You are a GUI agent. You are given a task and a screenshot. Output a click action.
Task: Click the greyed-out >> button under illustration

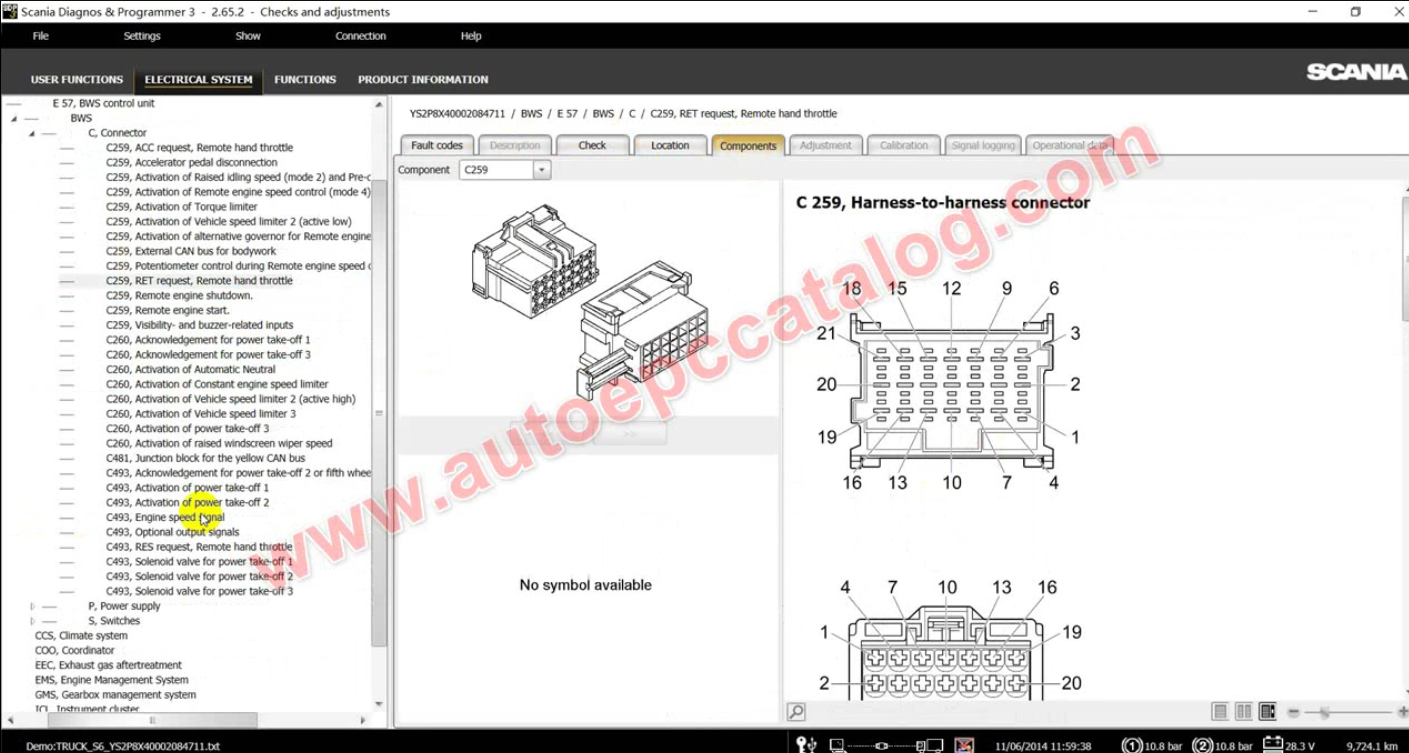click(x=630, y=435)
